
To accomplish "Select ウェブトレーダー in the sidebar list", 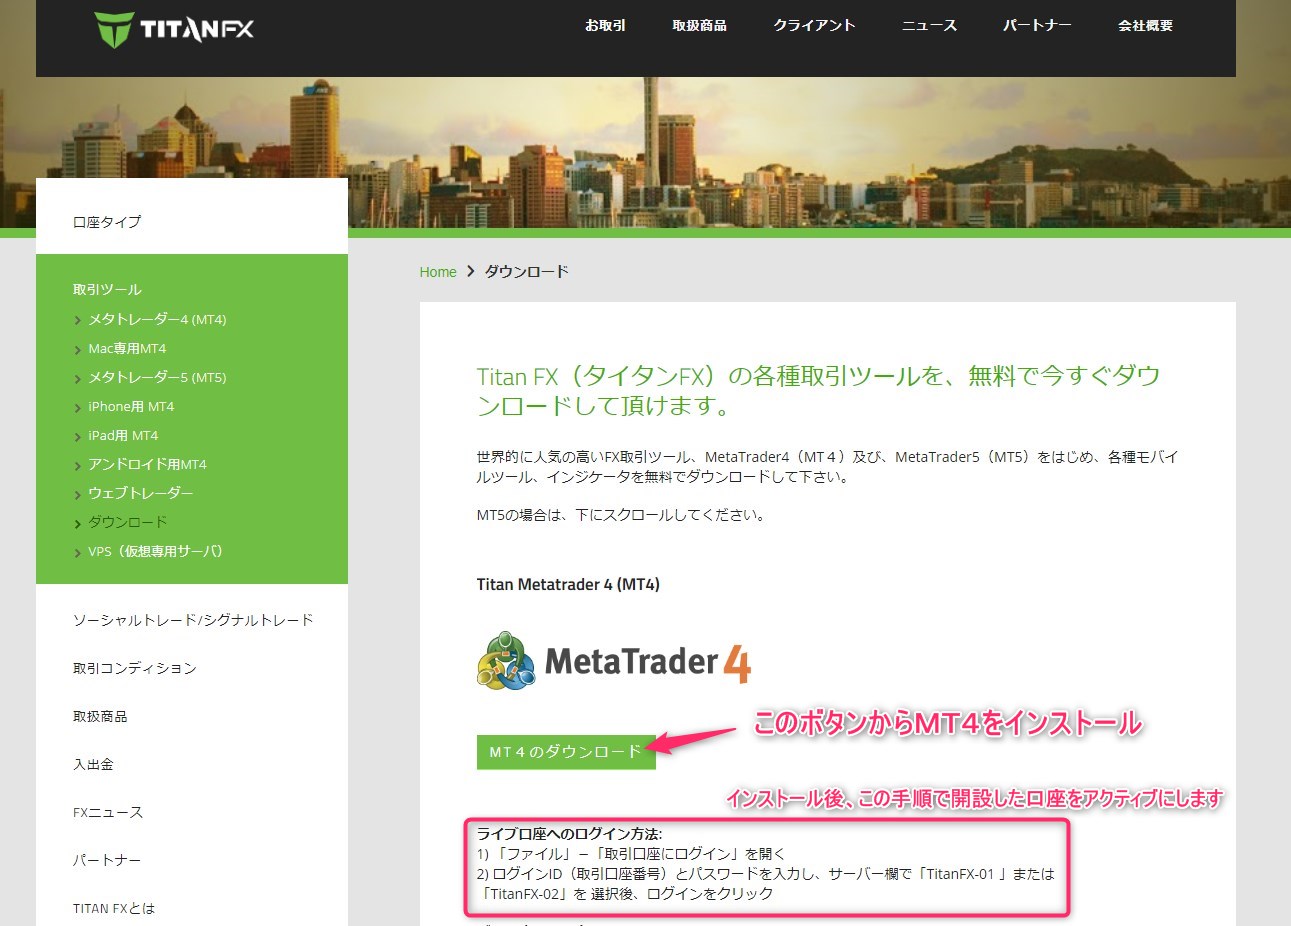I will (140, 494).
